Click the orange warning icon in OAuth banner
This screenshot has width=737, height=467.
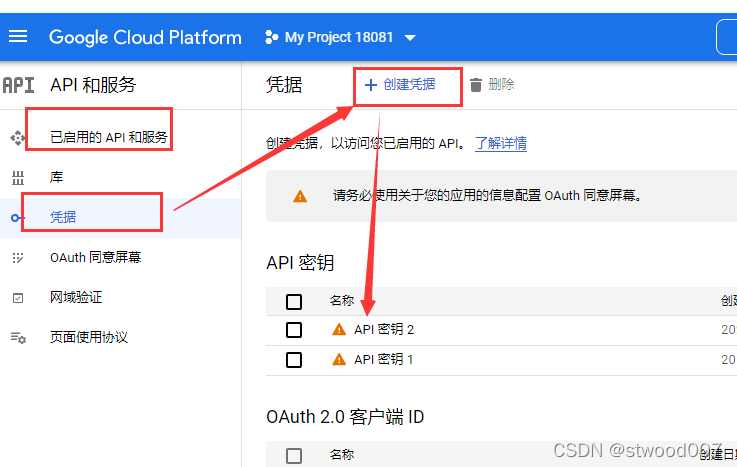pyautogui.click(x=300, y=196)
